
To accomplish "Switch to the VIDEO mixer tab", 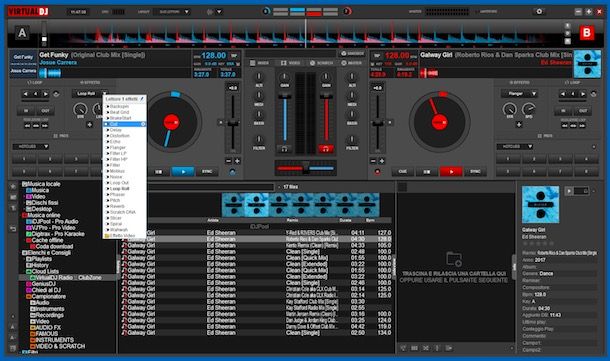I will (x=291, y=63).
